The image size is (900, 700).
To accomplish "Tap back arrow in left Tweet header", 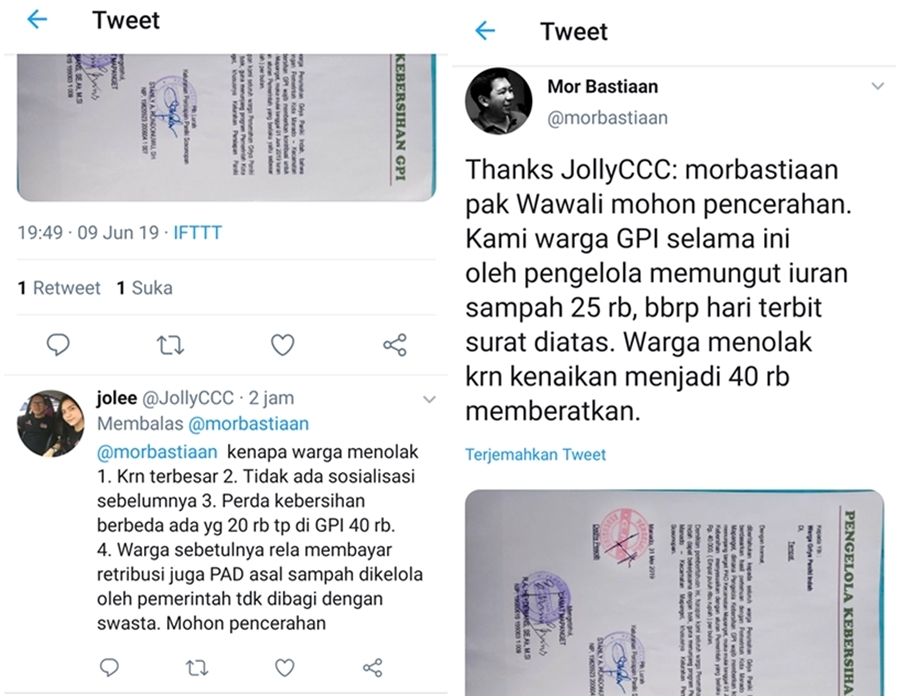I will (37, 20).
